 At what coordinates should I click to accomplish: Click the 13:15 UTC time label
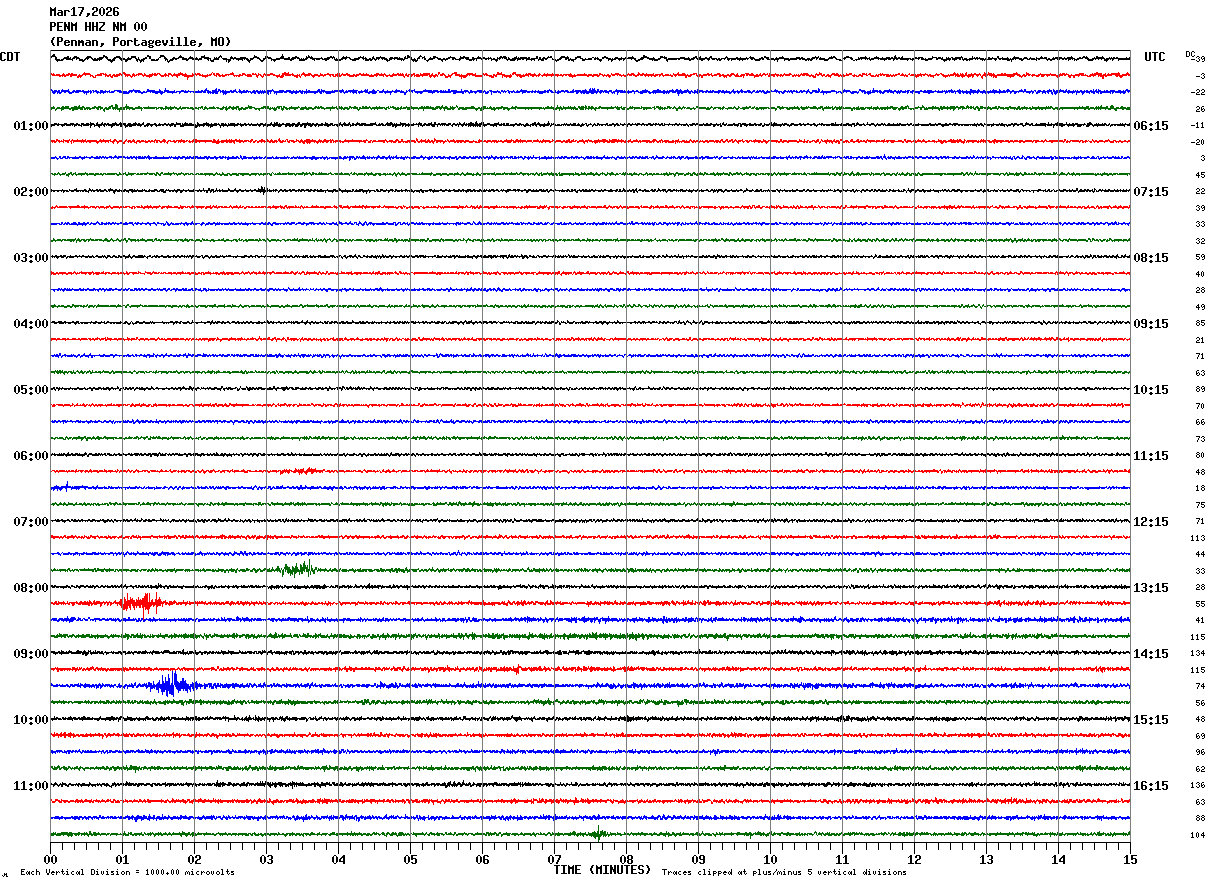(x=1151, y=588)
